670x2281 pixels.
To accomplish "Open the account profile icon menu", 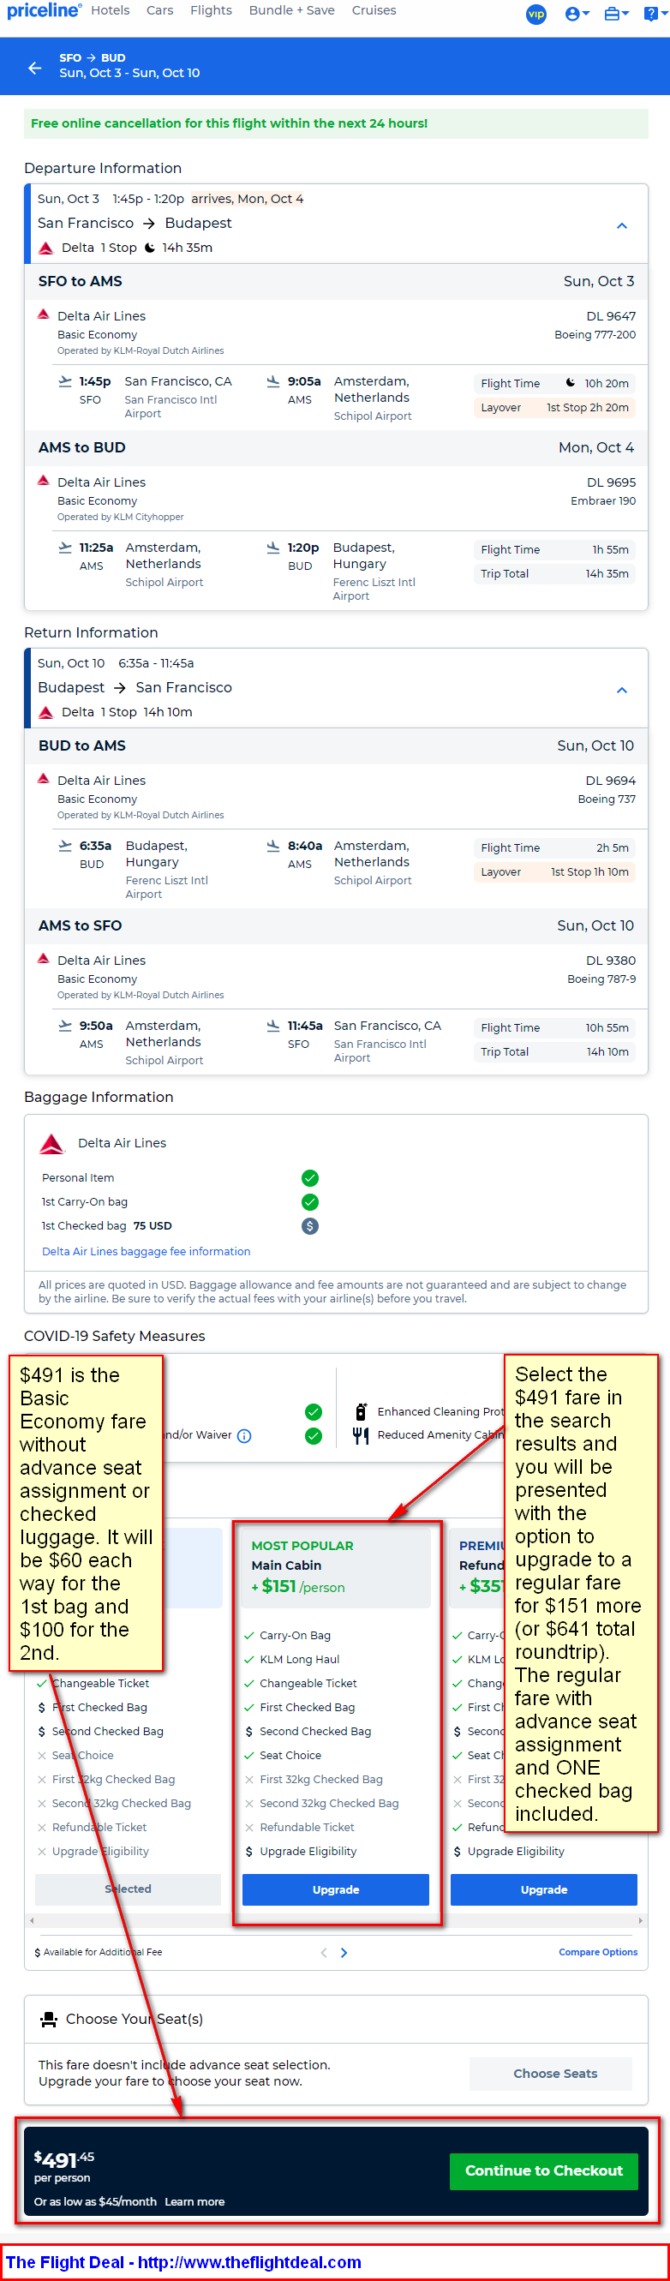I will [577, 14].
